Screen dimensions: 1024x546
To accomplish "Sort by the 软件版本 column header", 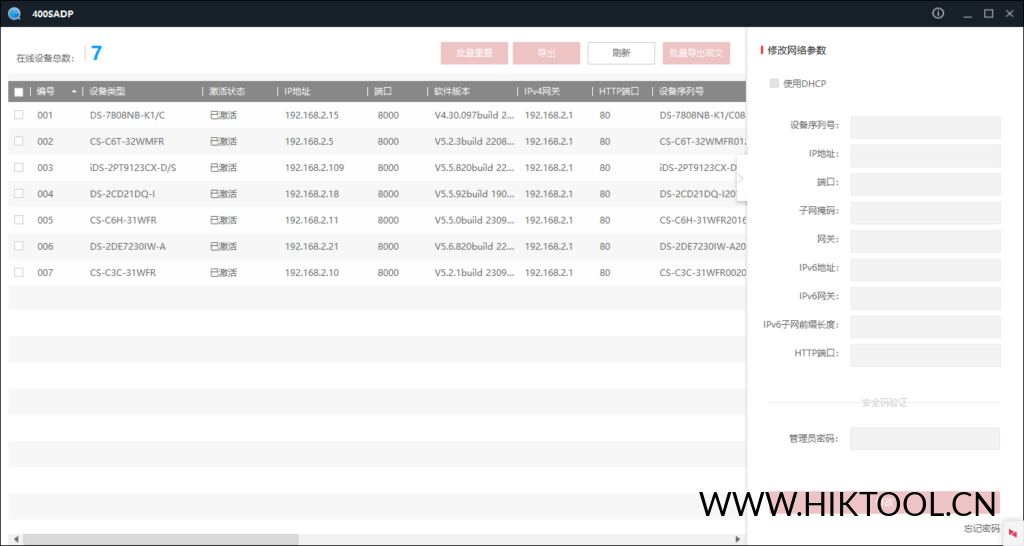I will tap(452, 91).
